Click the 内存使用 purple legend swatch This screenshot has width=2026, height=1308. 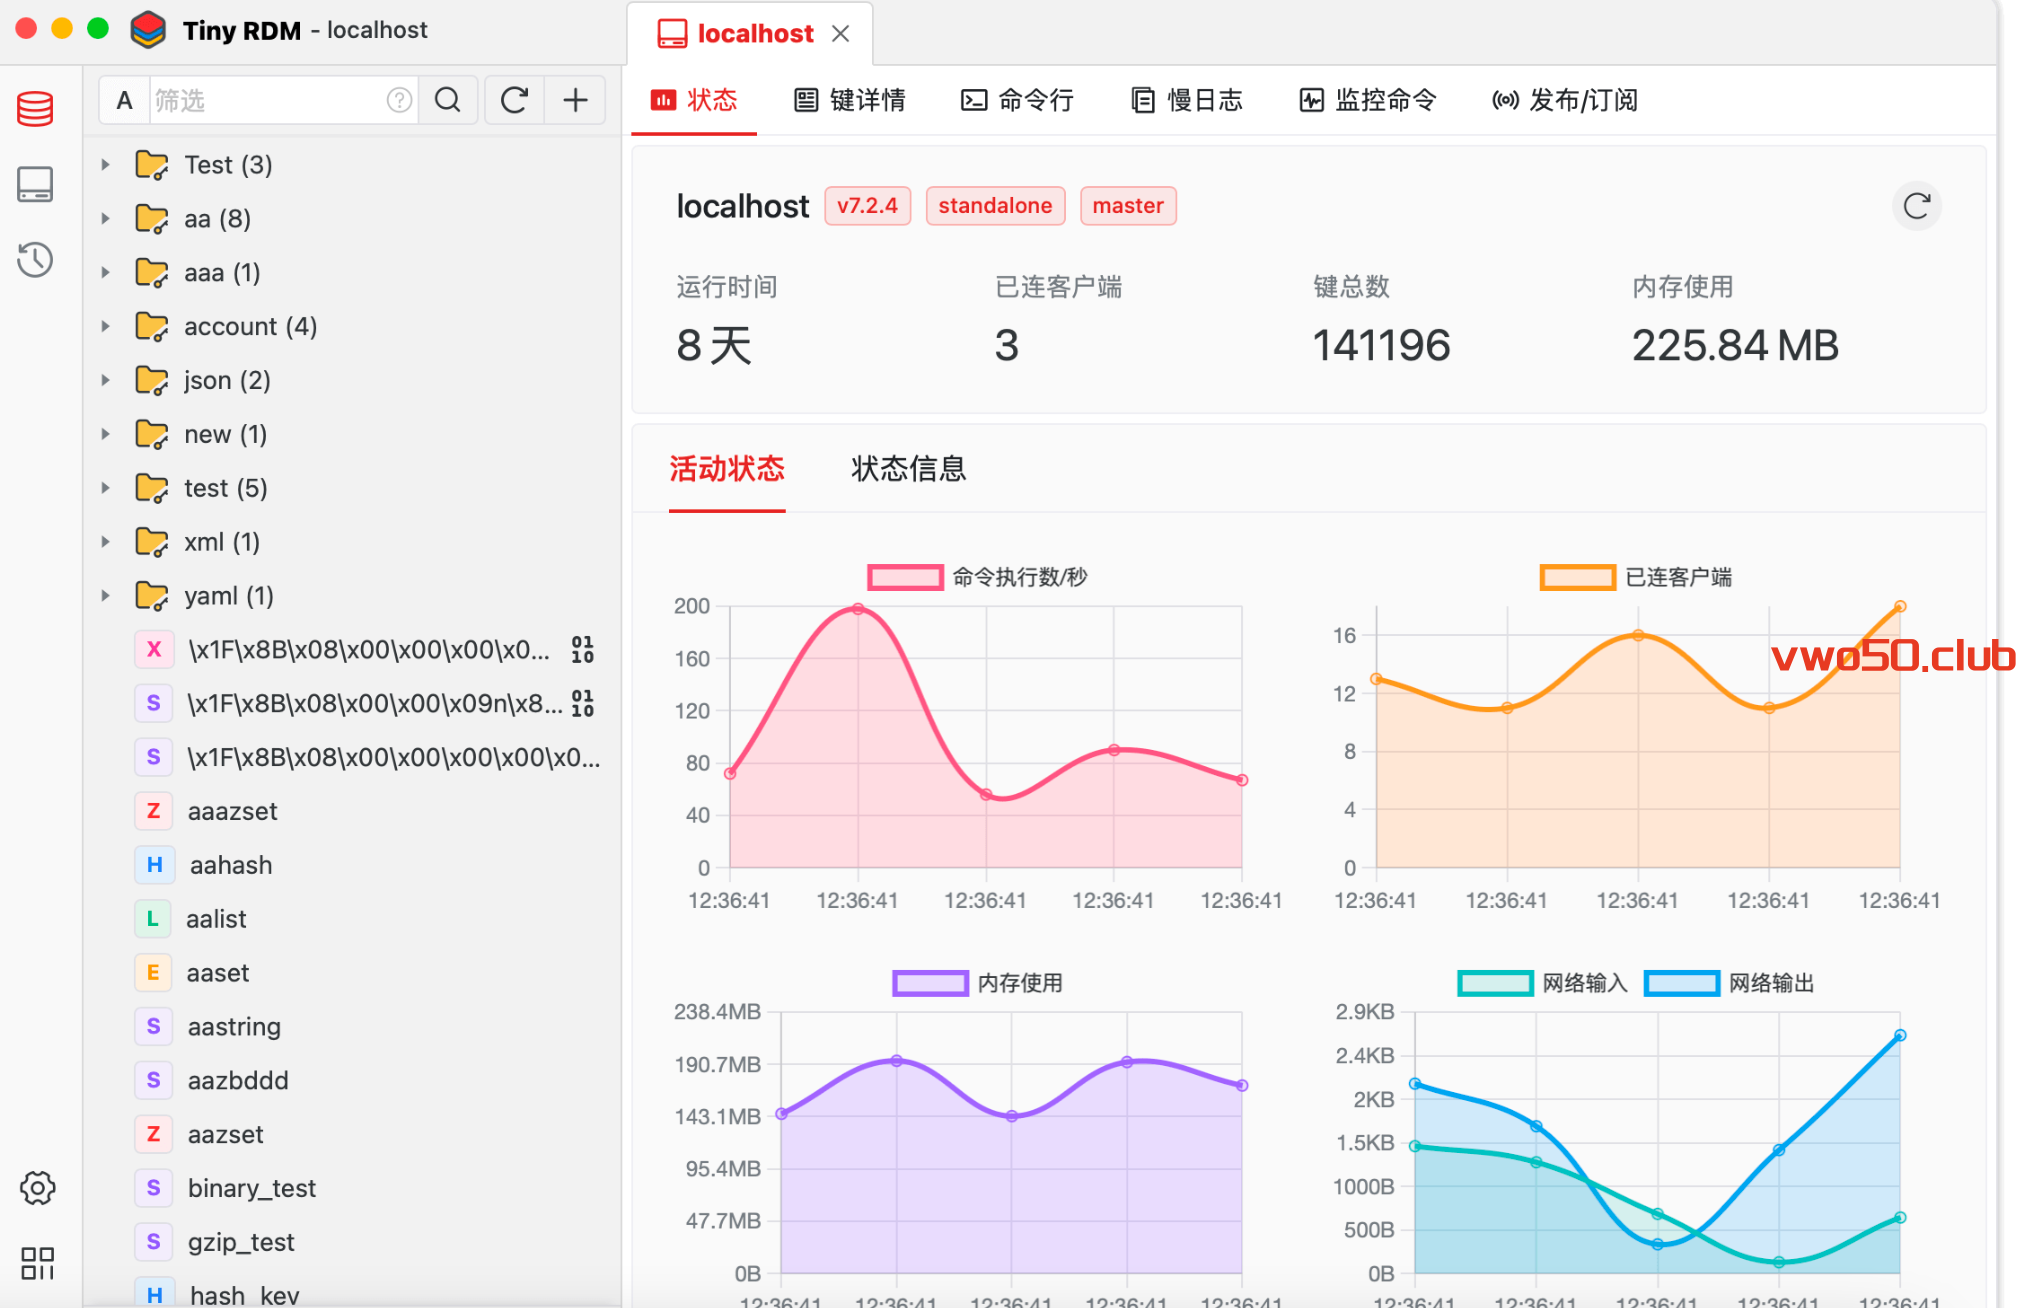(930, 983)
